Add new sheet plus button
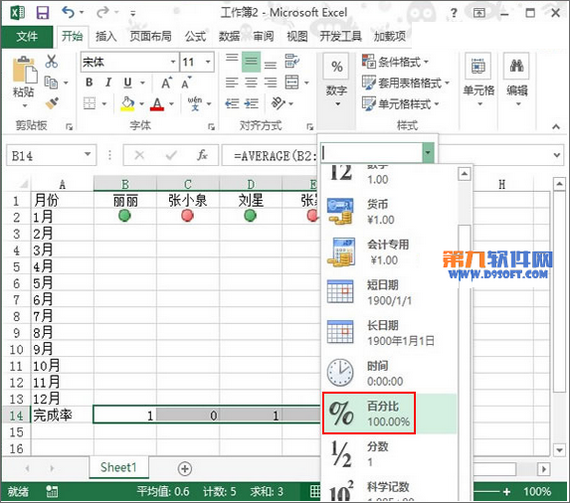This screenshot has height=503, width=570. point(185,468)
